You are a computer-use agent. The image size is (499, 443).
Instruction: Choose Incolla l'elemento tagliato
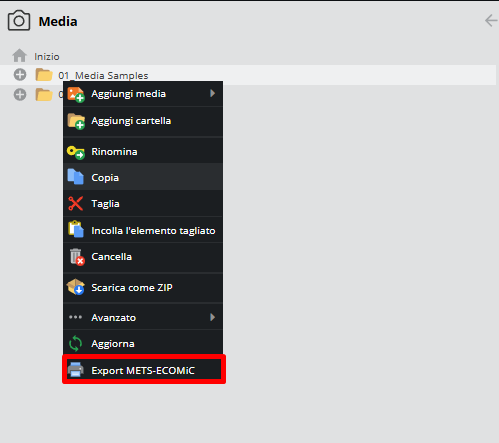(143, 230)
